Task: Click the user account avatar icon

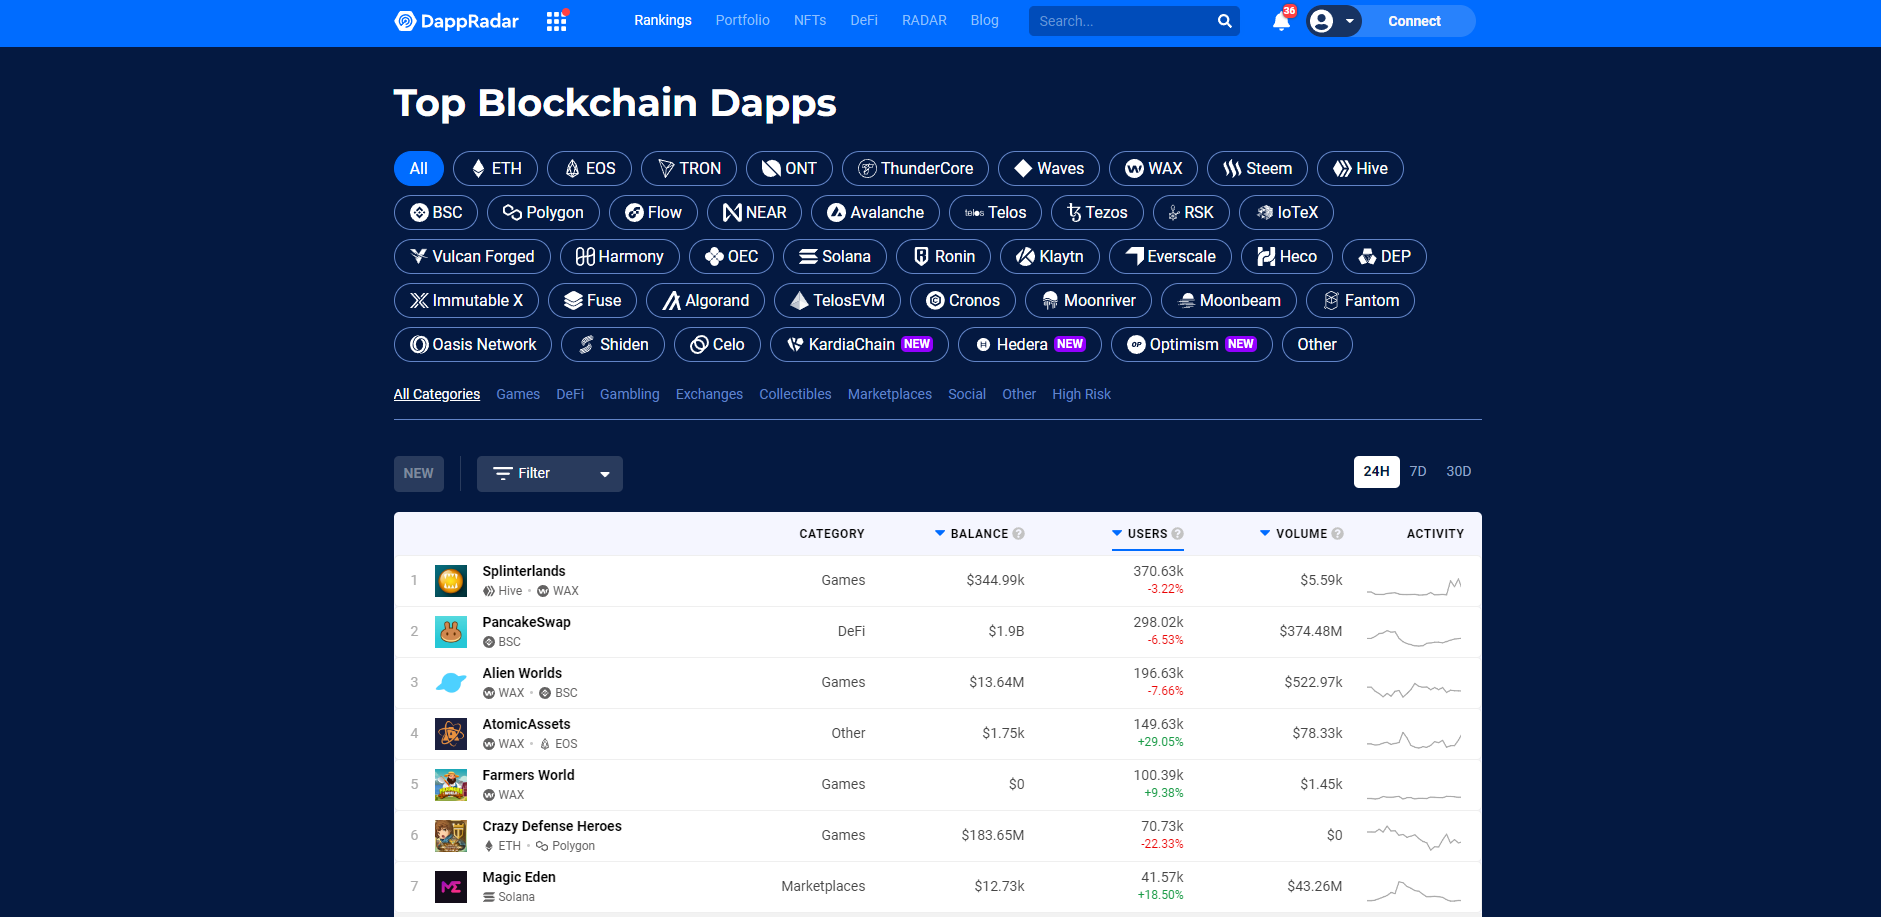Action: [x=1321, y=21]
